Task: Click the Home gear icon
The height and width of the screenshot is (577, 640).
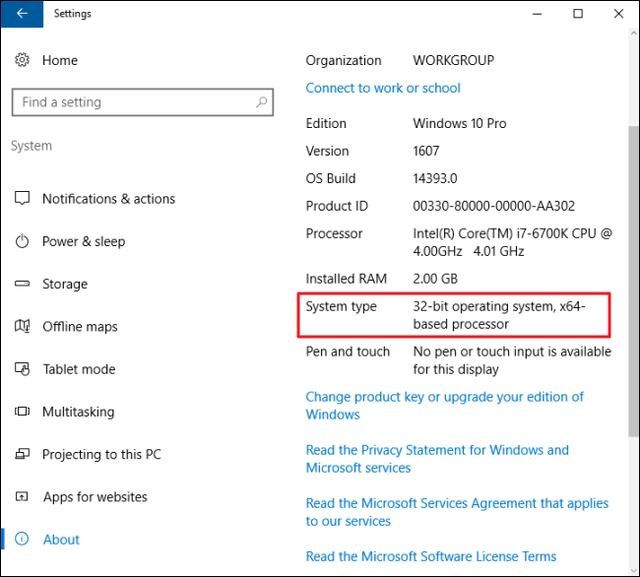Action: [22, 61]
